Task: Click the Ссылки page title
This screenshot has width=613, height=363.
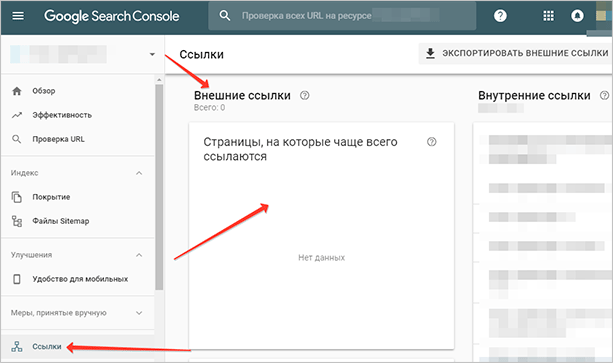Action: [x=201, y=54]
